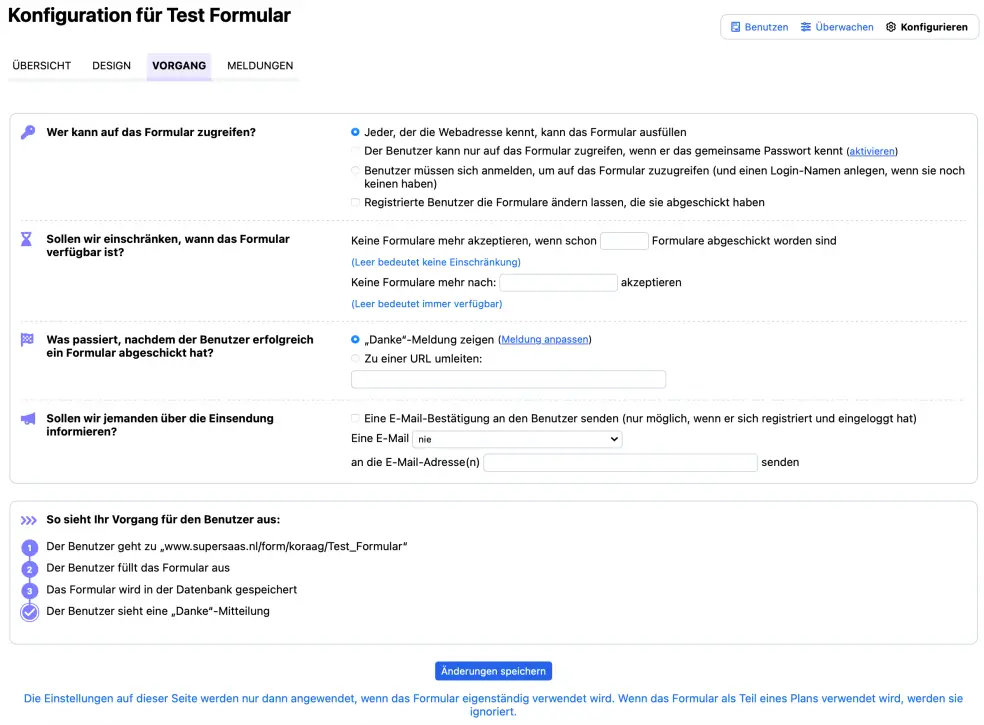Click the checkmark circle for the Danke step
984x725 pixels.
click(x=30, y=612)
